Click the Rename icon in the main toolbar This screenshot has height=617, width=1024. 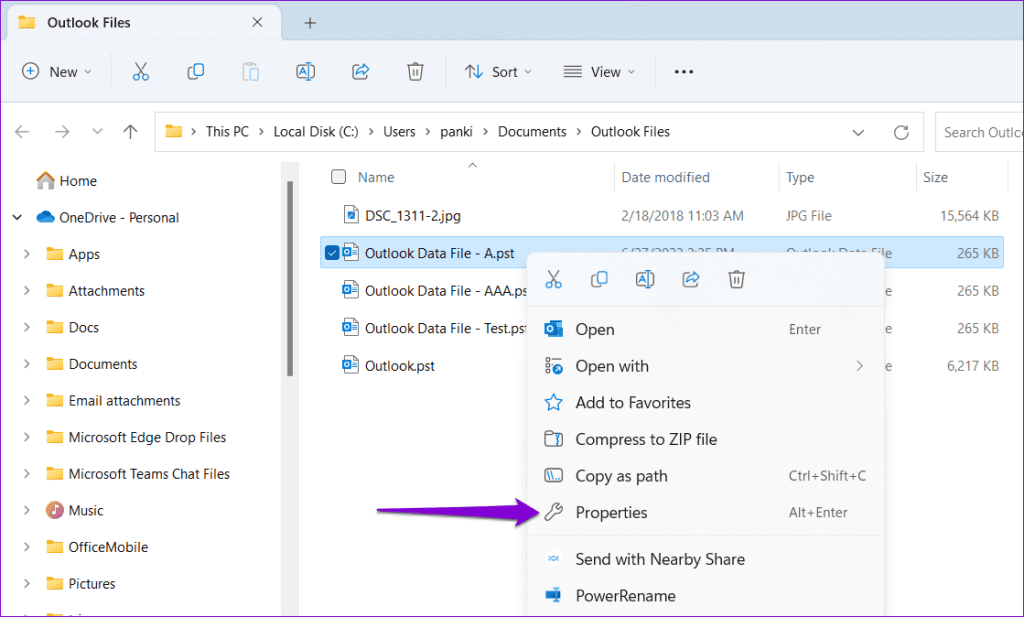[x=305, y=72]
